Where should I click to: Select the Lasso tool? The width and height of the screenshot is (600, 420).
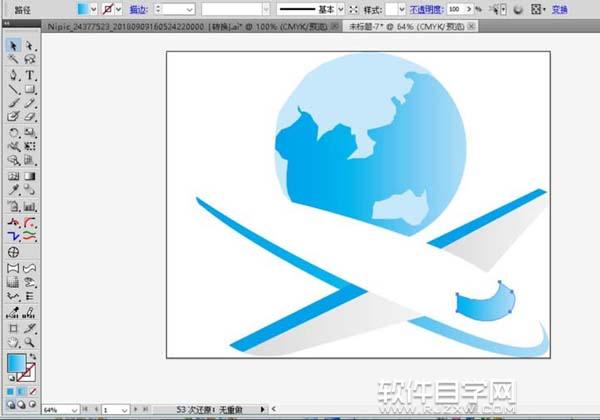[29, 59]
